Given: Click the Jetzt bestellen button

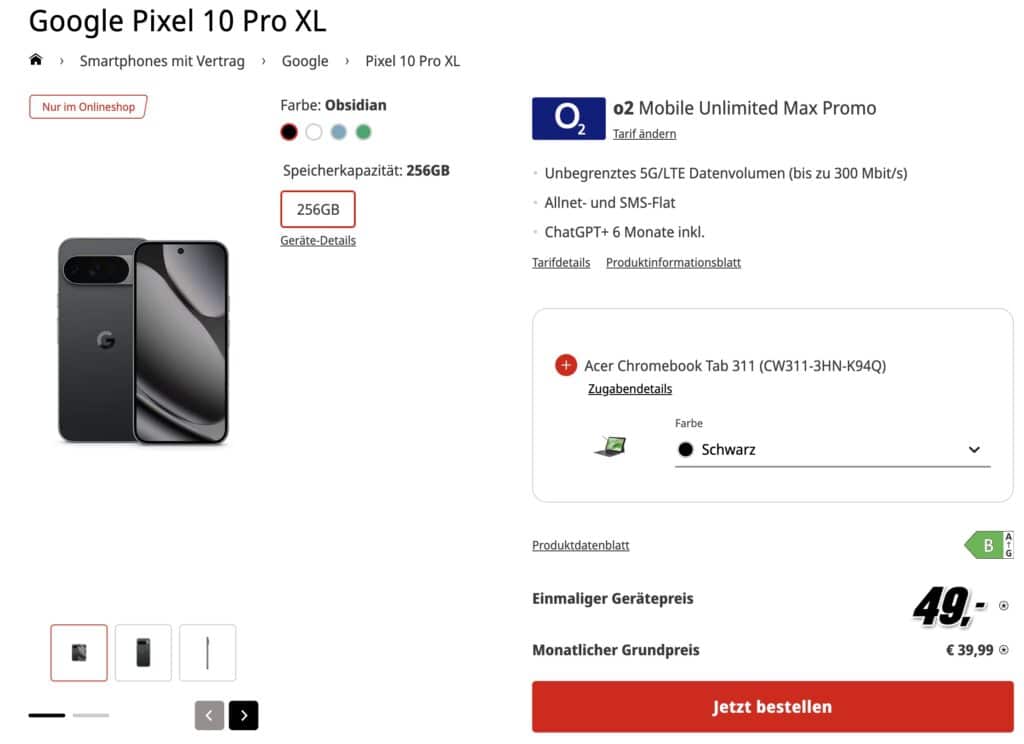Looking at the screenshot, I should point(772,707).
